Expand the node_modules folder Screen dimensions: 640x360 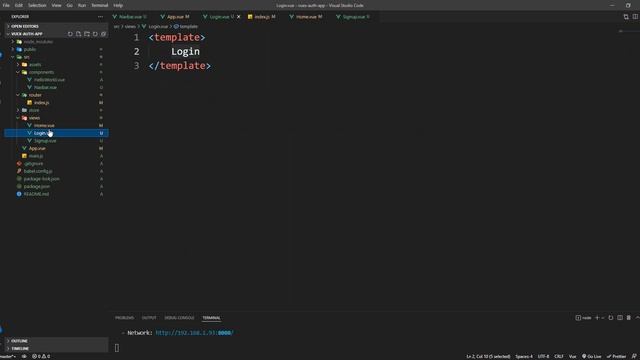coord(56,42)
